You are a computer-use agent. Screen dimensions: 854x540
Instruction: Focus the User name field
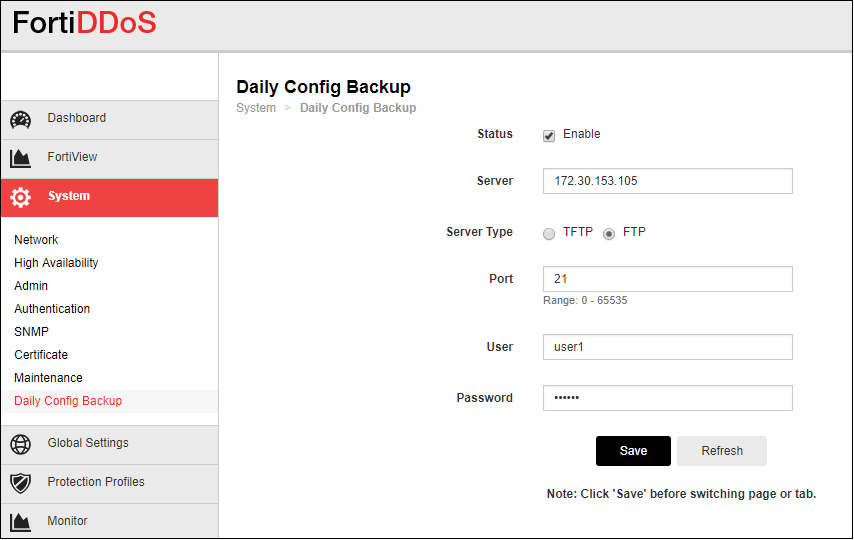[668, 347]
